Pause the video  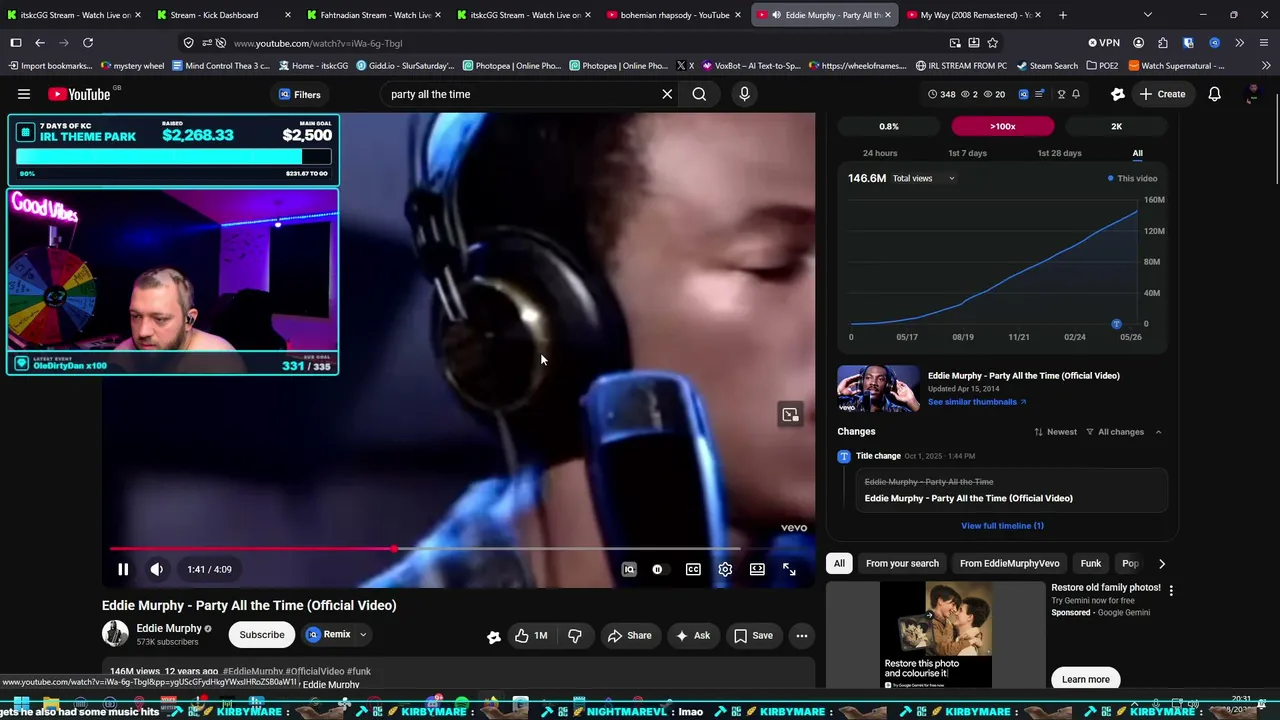pos(123,569)
